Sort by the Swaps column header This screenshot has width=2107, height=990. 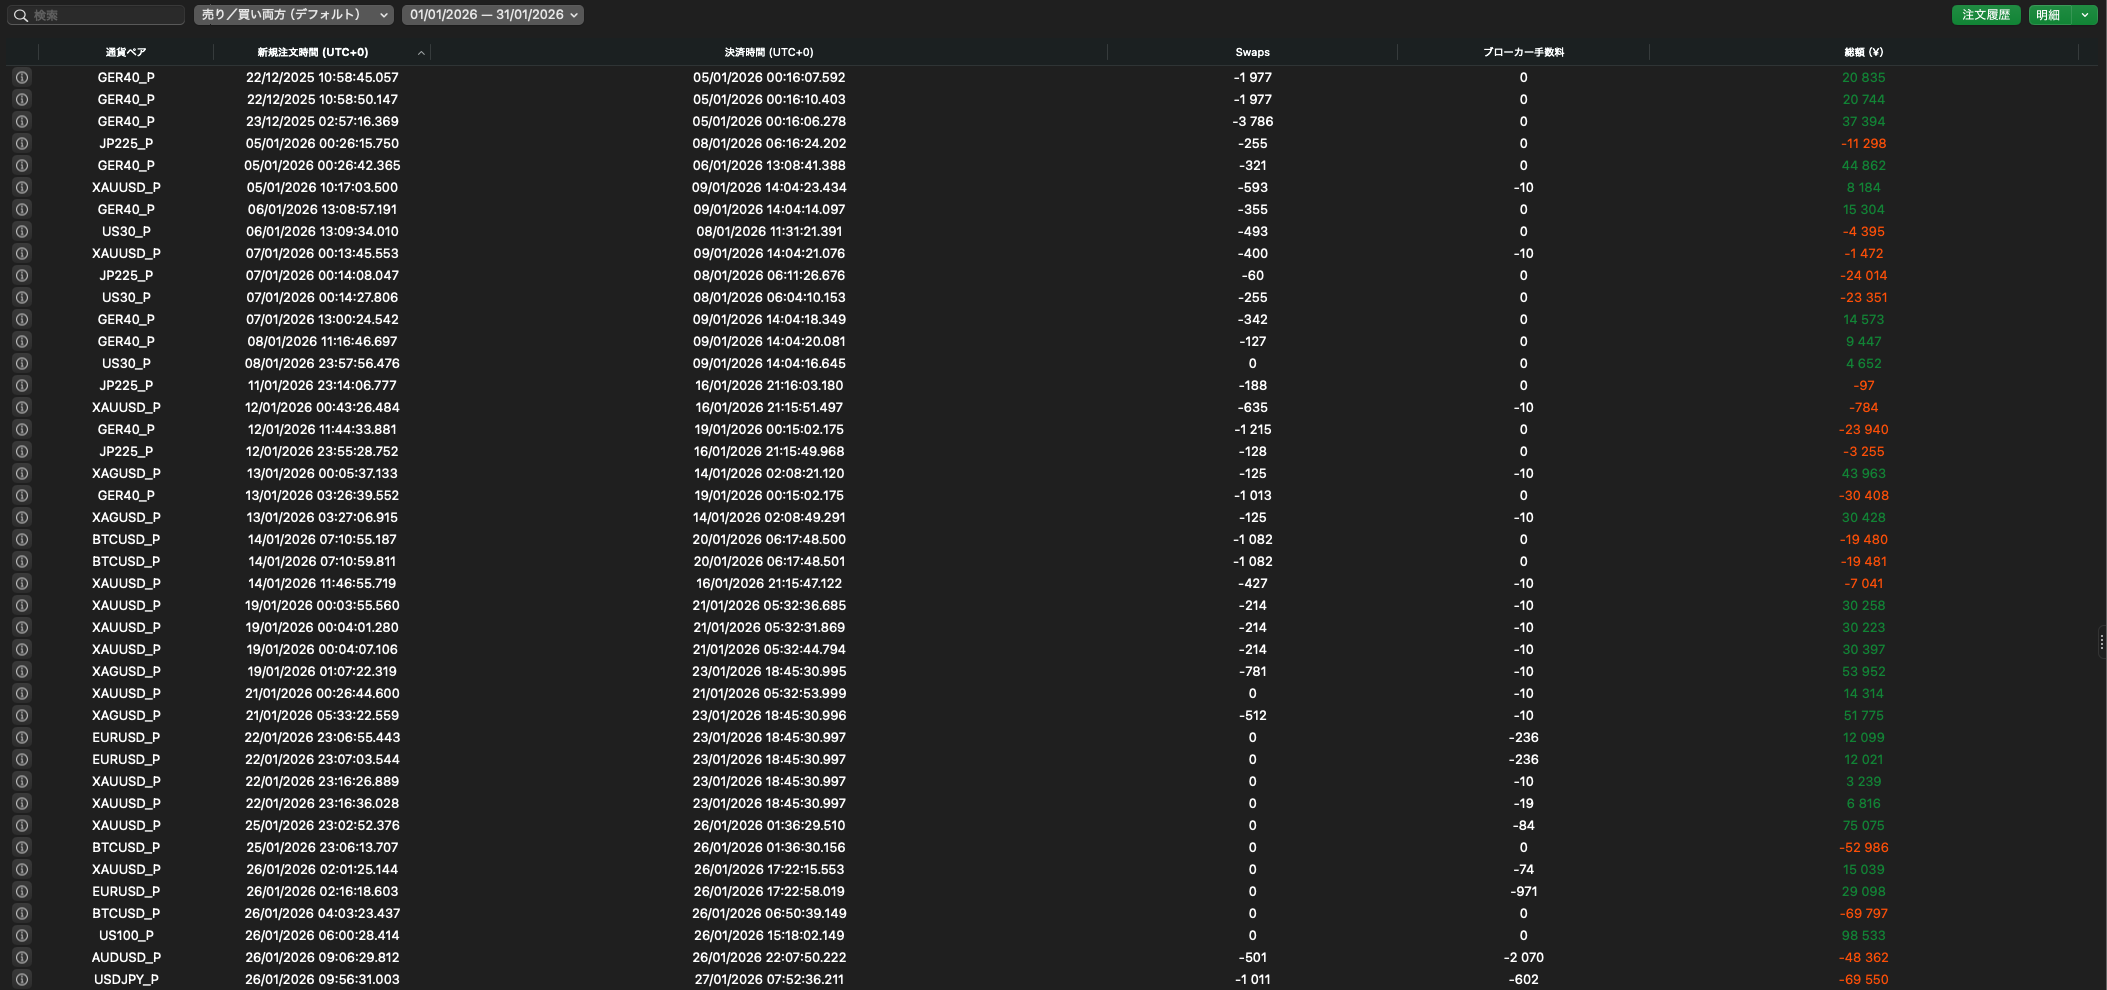(x=1252, y=52)
